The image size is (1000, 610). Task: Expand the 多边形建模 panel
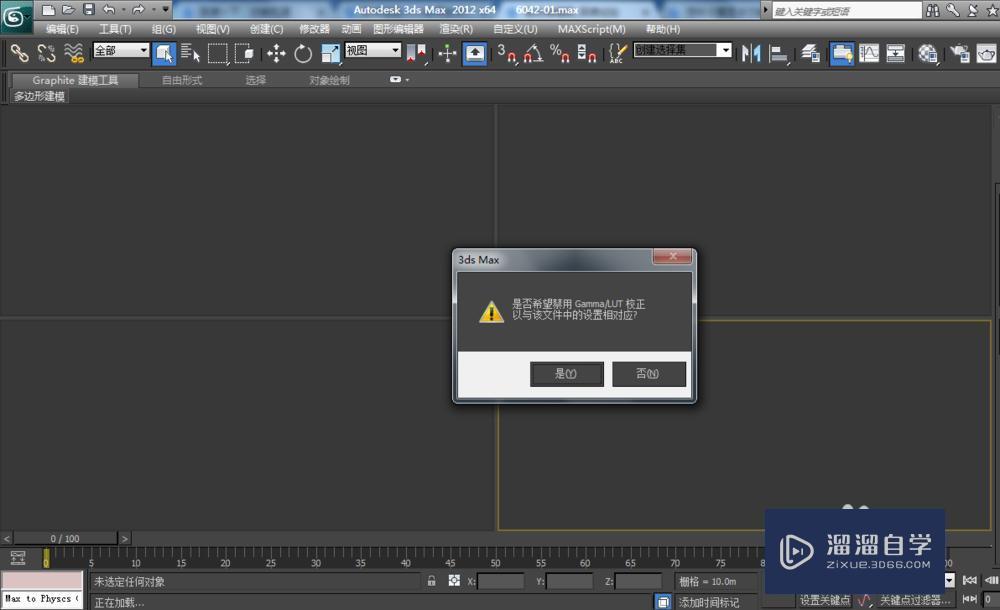tap(40, 96)
